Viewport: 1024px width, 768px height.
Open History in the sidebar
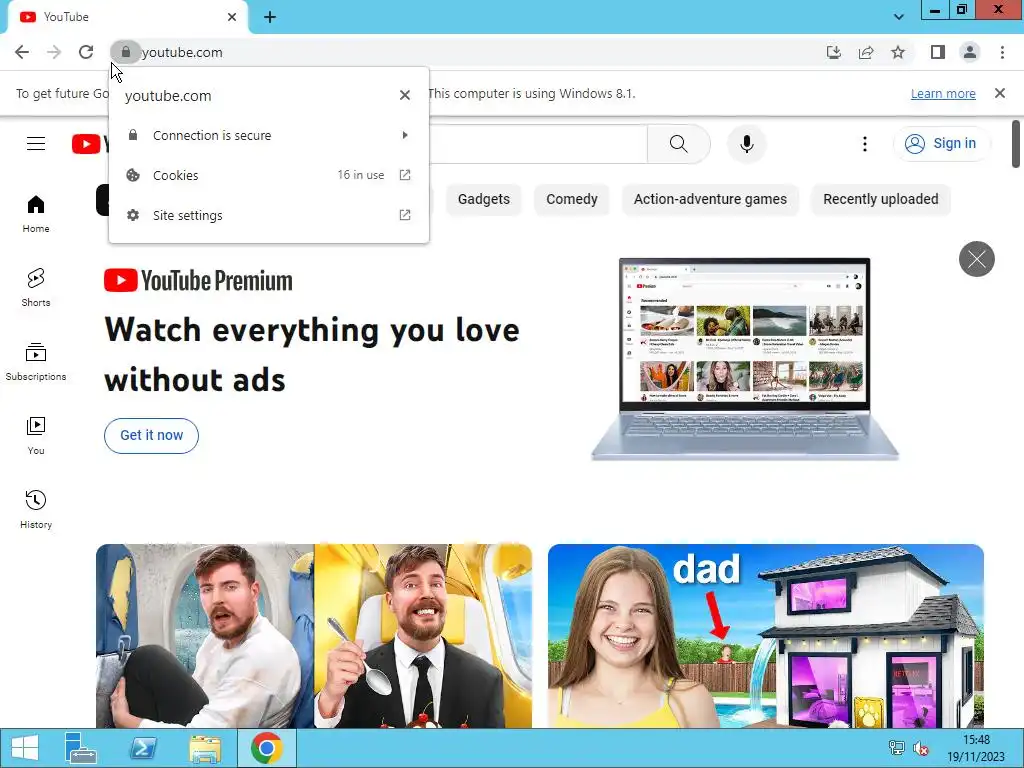(36, 509)
